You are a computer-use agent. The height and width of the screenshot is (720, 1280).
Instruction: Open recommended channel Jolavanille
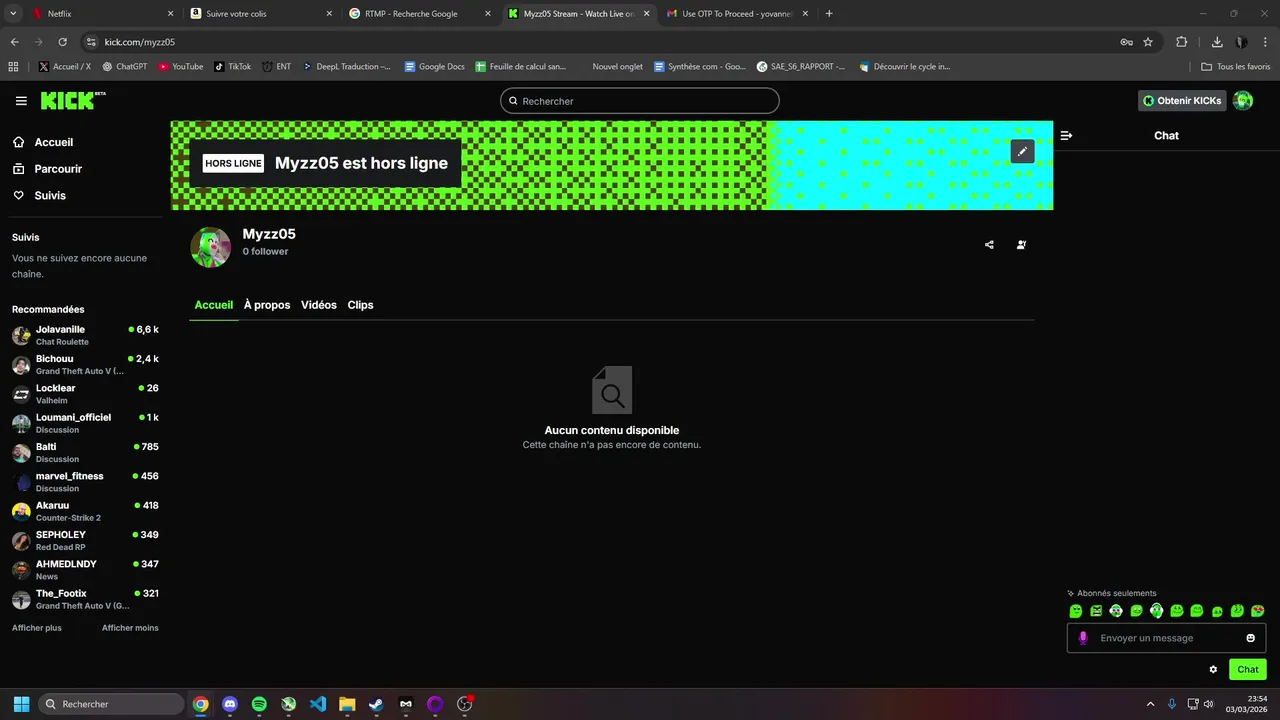(85, 335)
